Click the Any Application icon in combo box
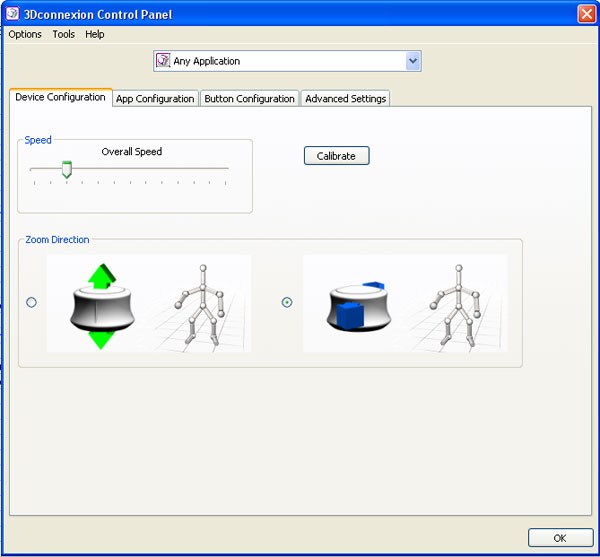This screenshot has height=557, width=600. pos(163,60)
